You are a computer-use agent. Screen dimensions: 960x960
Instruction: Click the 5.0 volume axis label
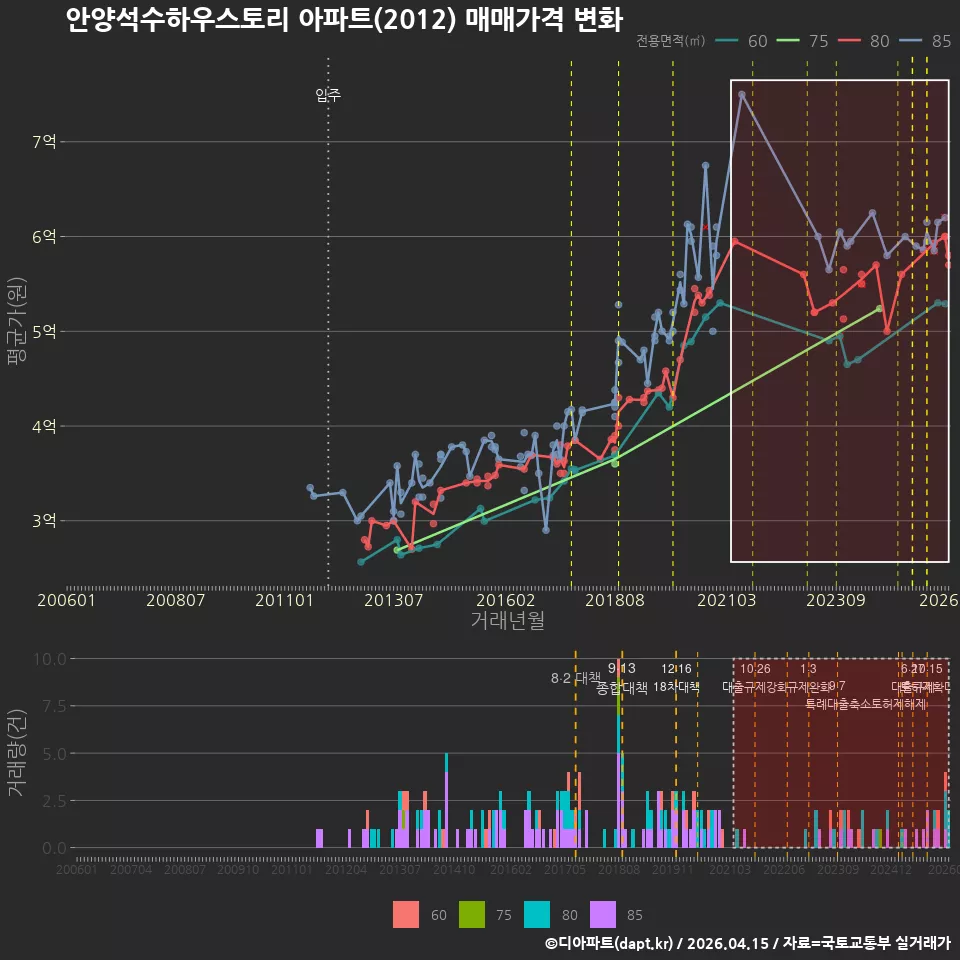tap(54, 754)
